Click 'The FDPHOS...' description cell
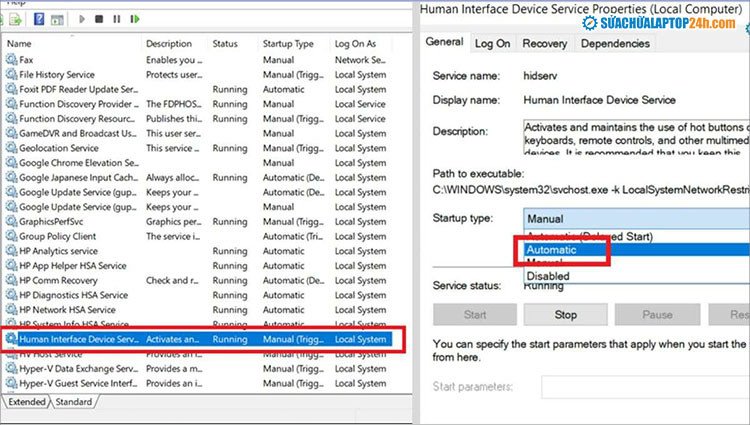The width and height of the screenshot is (750, 425). click(174, 104)
